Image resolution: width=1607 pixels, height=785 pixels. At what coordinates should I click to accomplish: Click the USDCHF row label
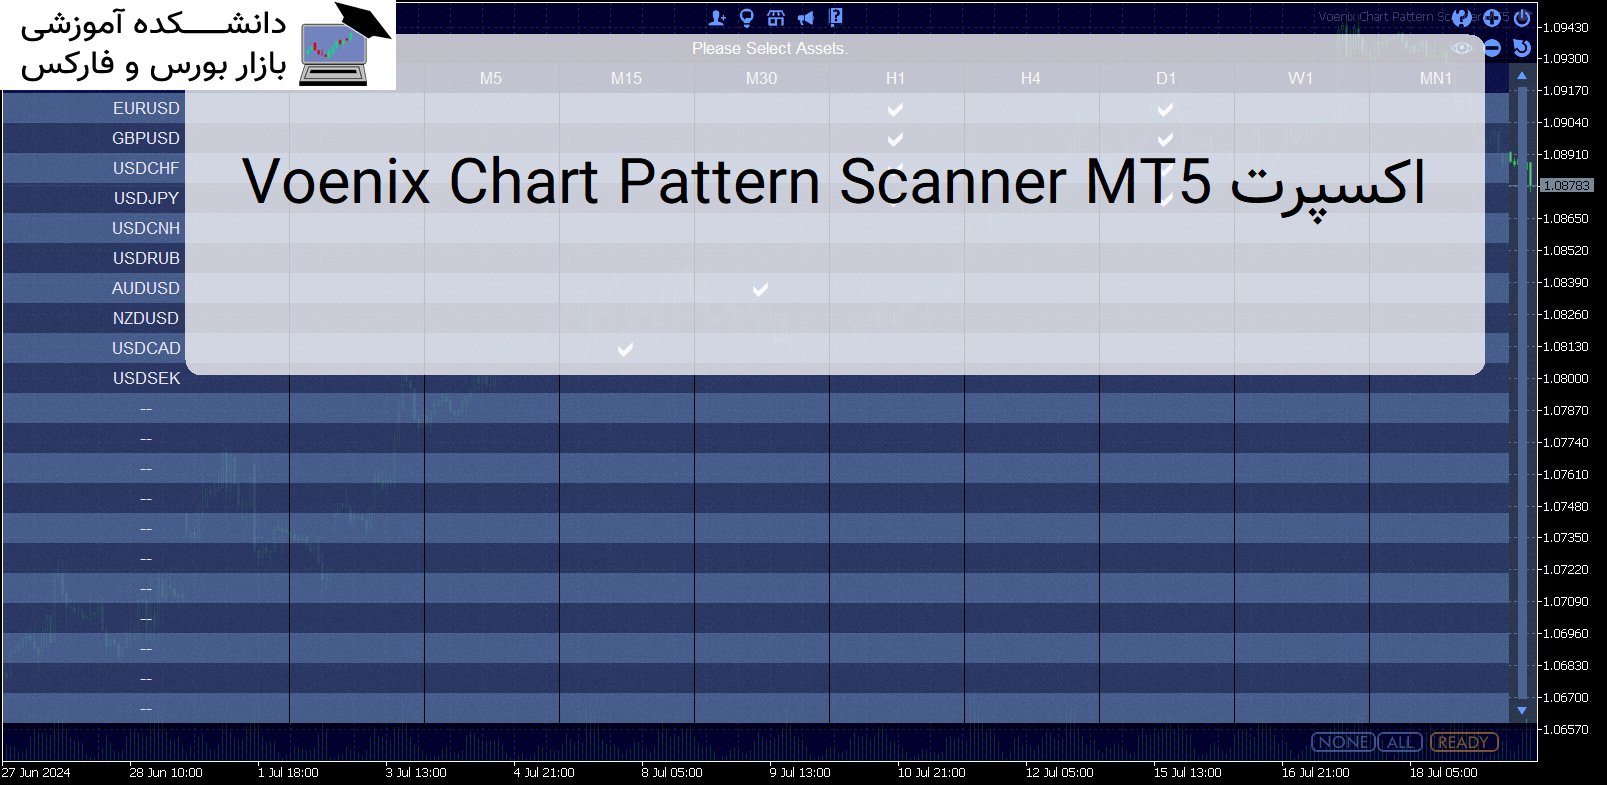(146, 168)
